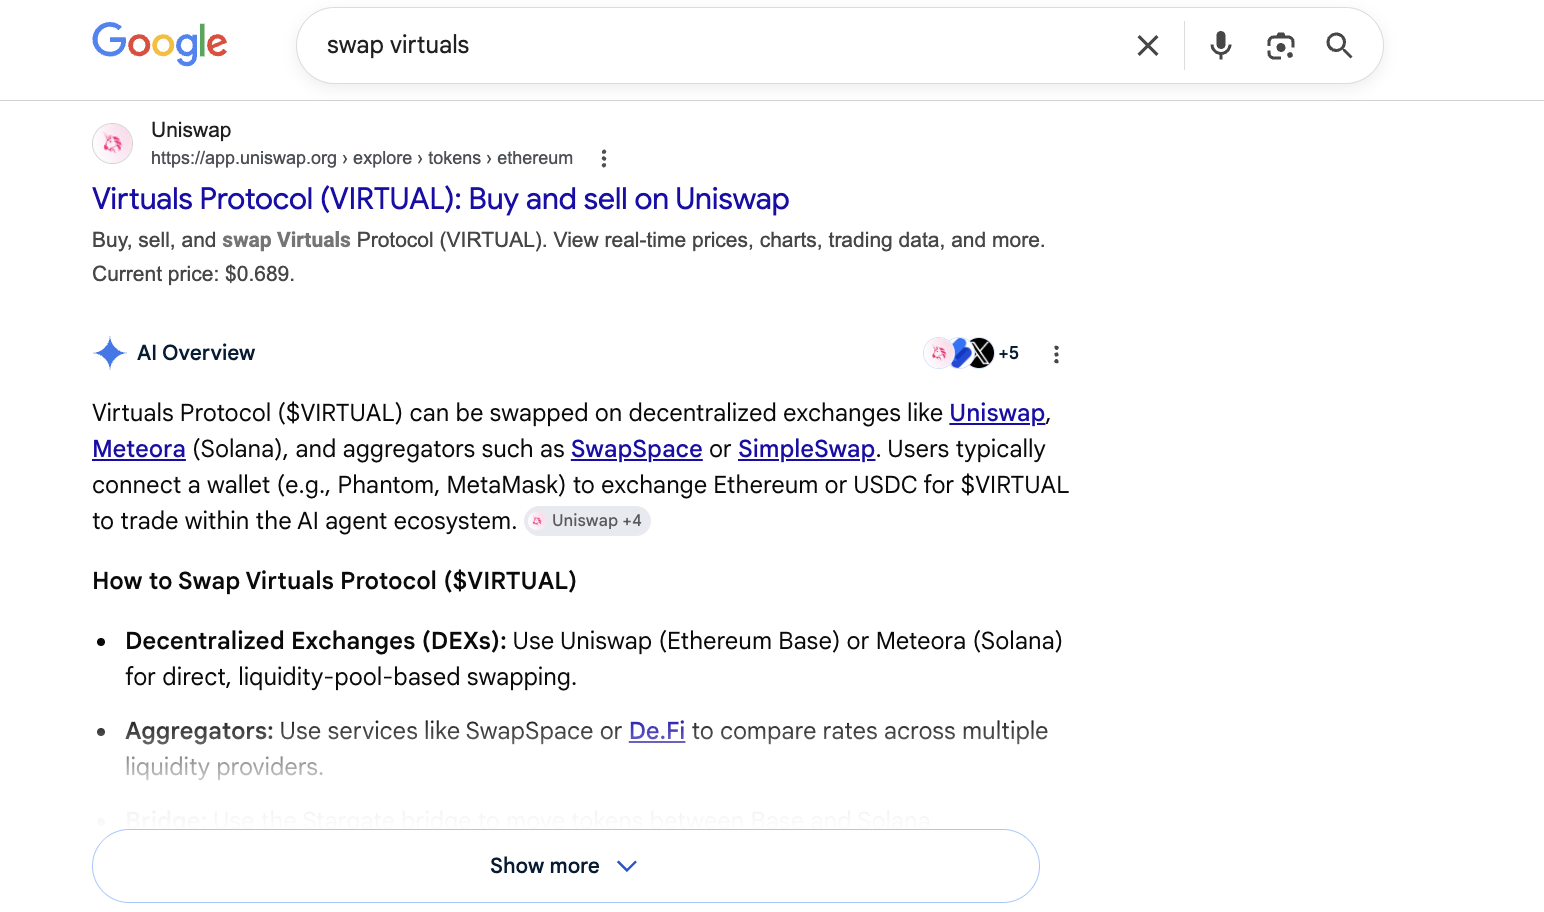Click the app.uniswap.org breadcrumb URL

click(362, 158)
